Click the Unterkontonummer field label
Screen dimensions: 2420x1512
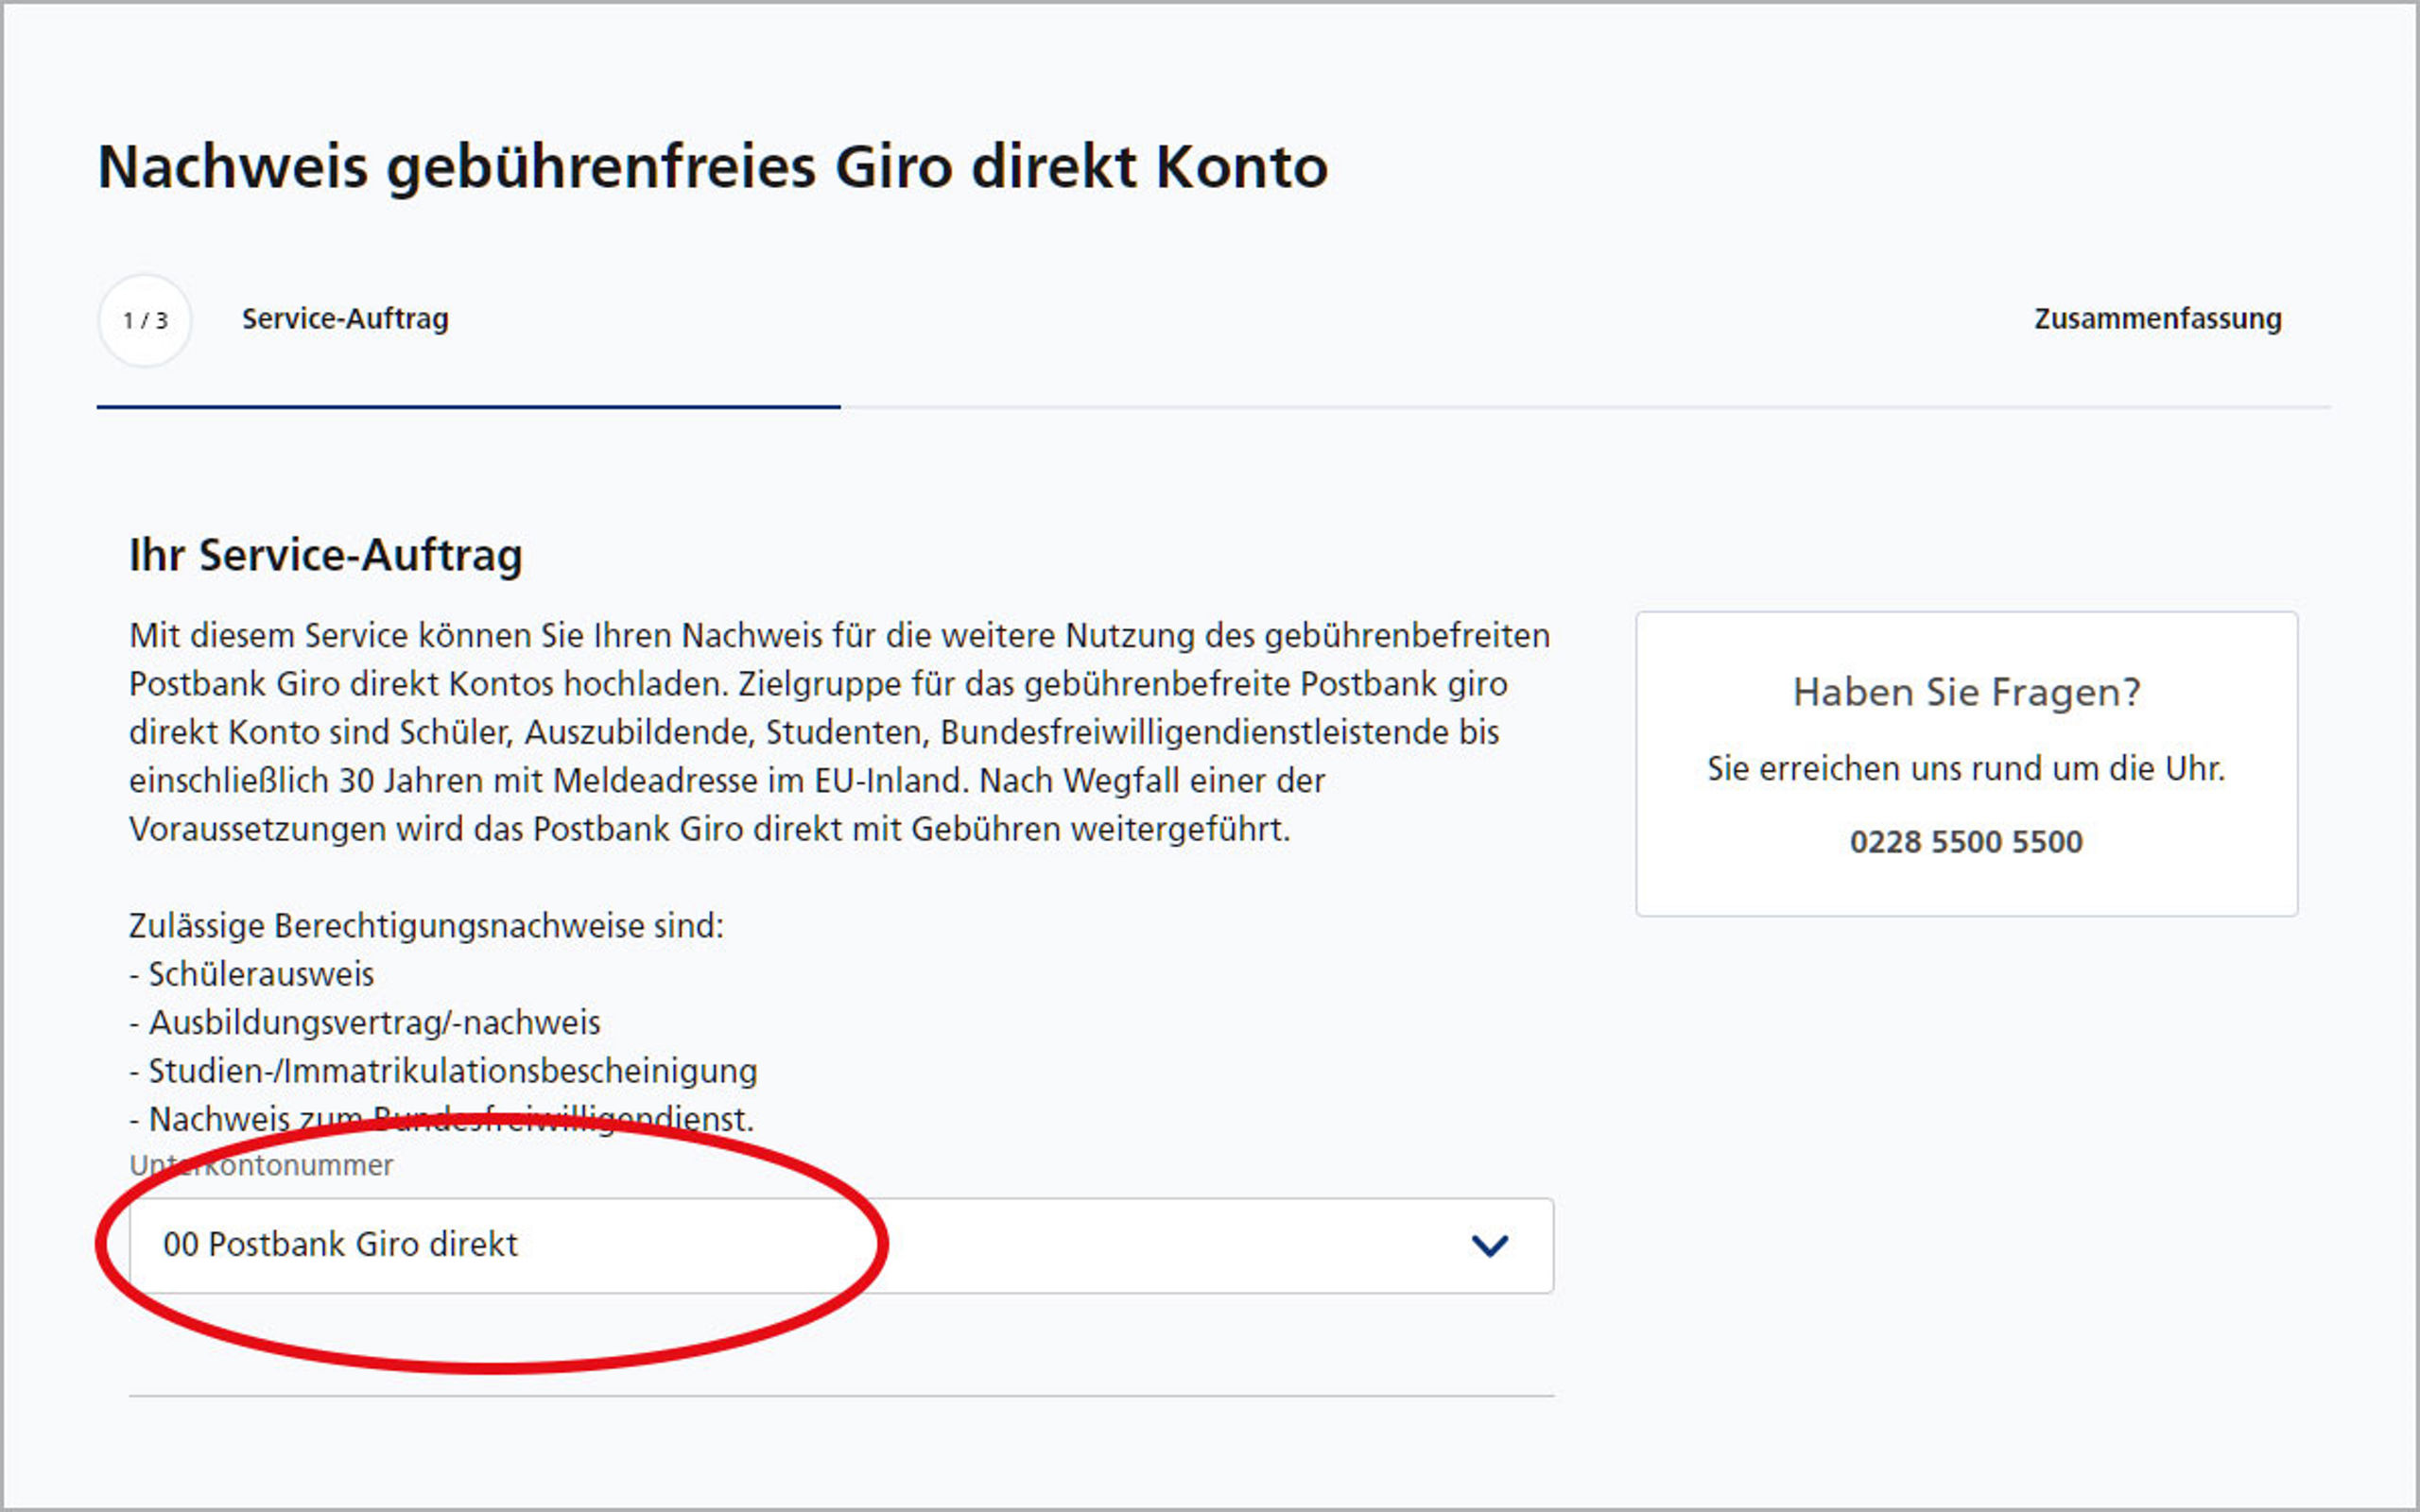261,1165
